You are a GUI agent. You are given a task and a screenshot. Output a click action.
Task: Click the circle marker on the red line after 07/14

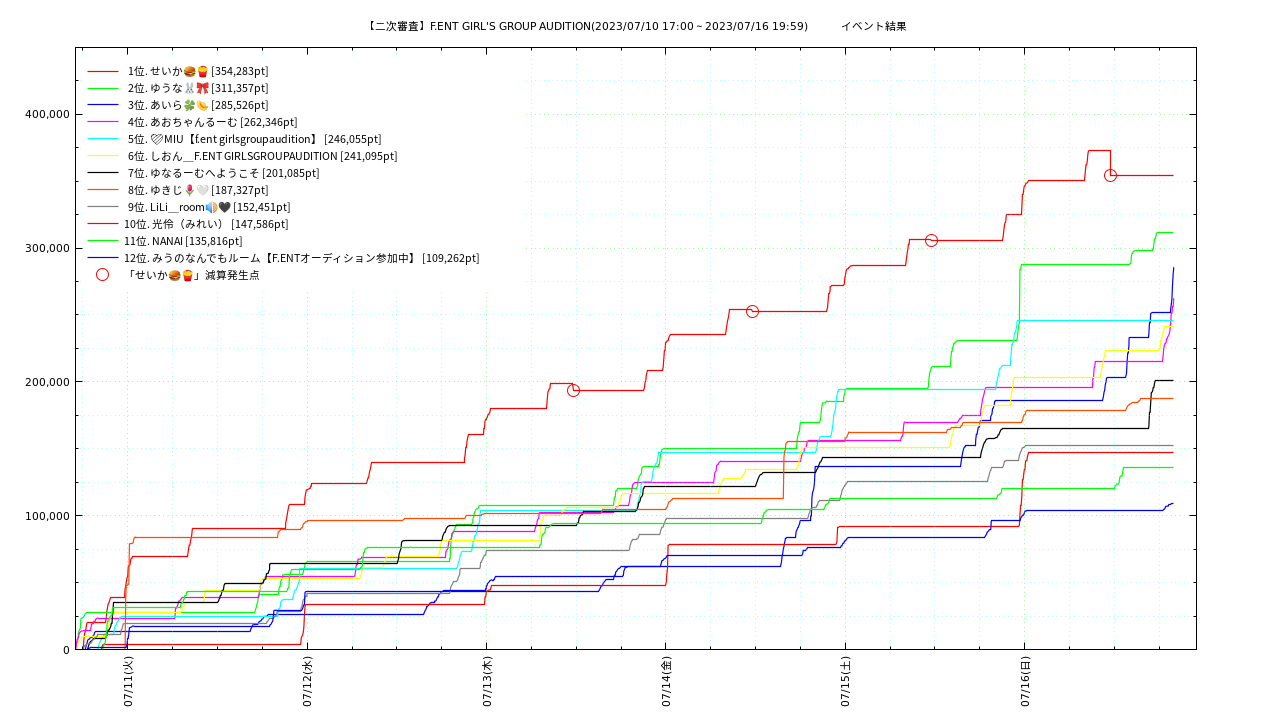752,312
